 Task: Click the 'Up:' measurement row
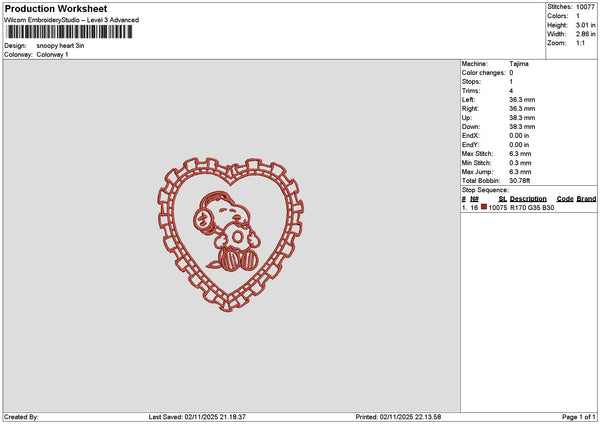pyautogui.click(x=499, y=118)
